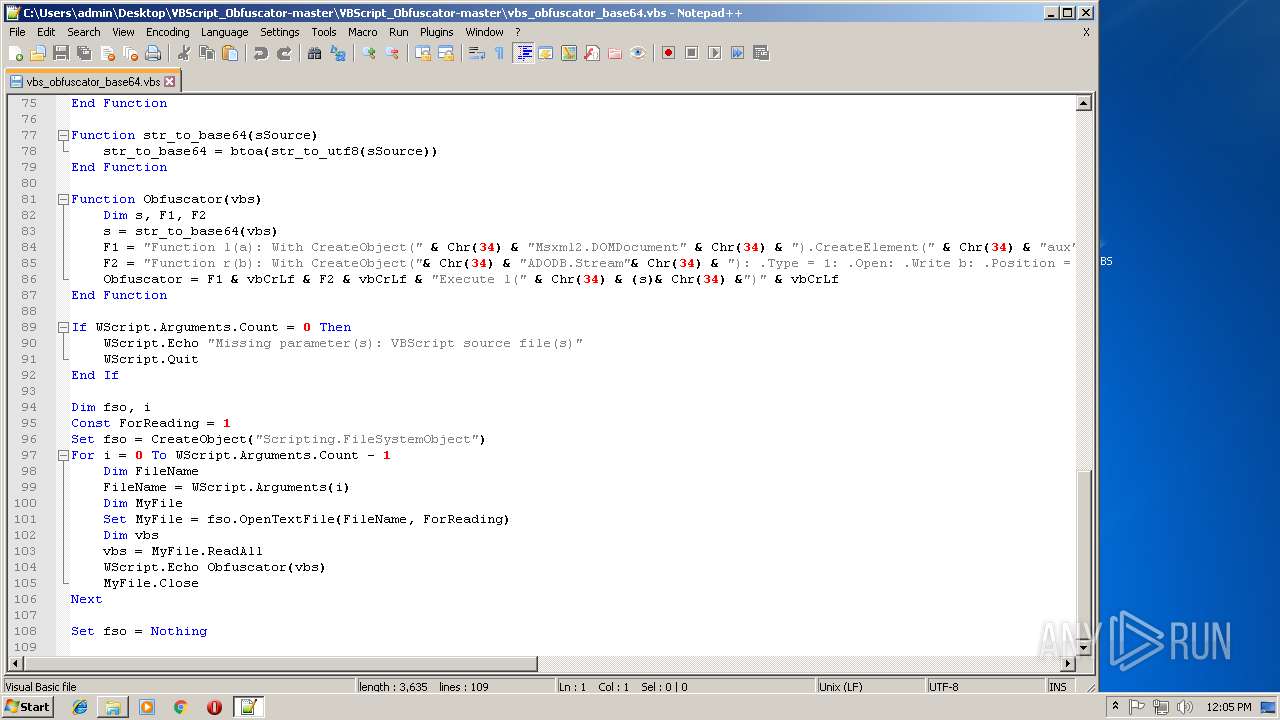This screenshot has width=1280, height=720.
Task: Open the Language menu
Action: coord(224,32)
